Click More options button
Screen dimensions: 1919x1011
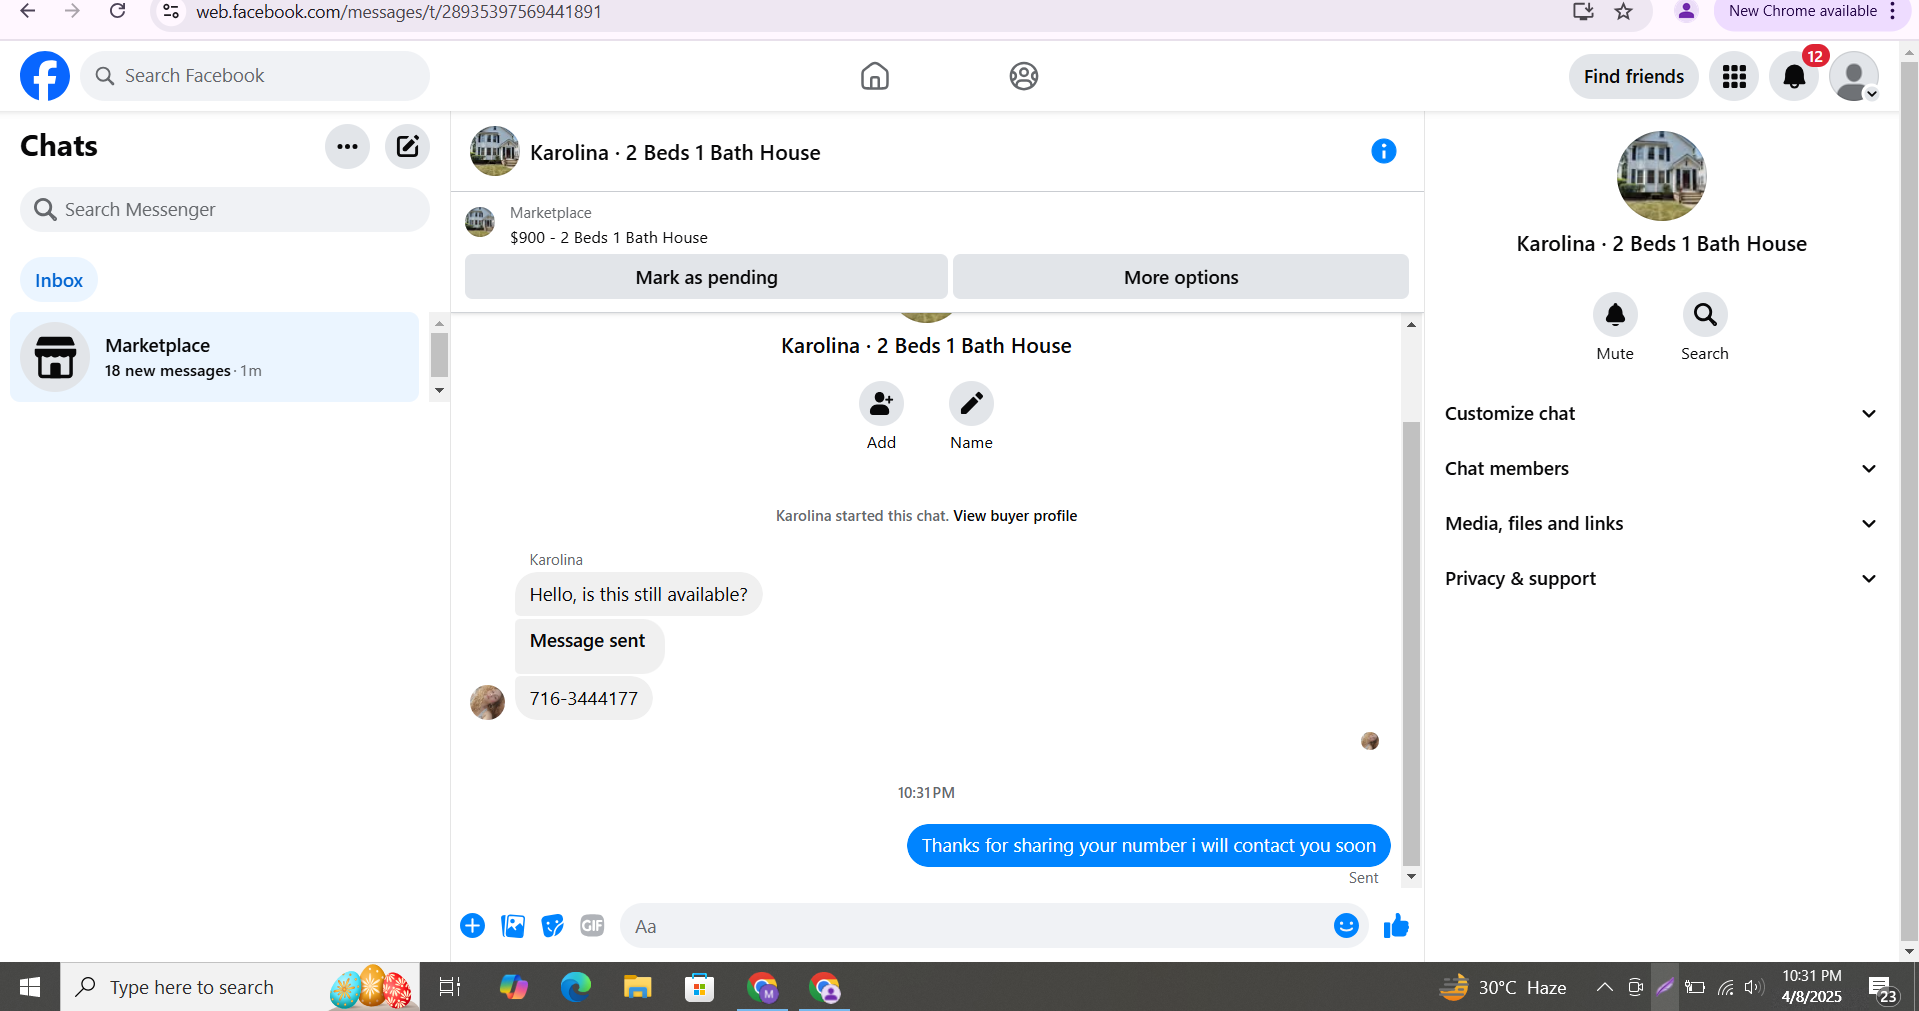tap(1181, 277)
